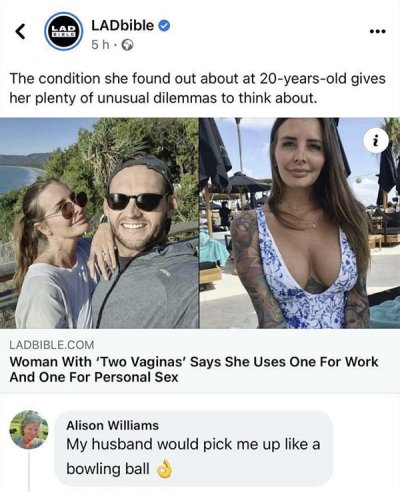This screenshot has width=400, height=492.
Task: Open the LADBIBLE.COM source domain label
Action: point(52,345)
